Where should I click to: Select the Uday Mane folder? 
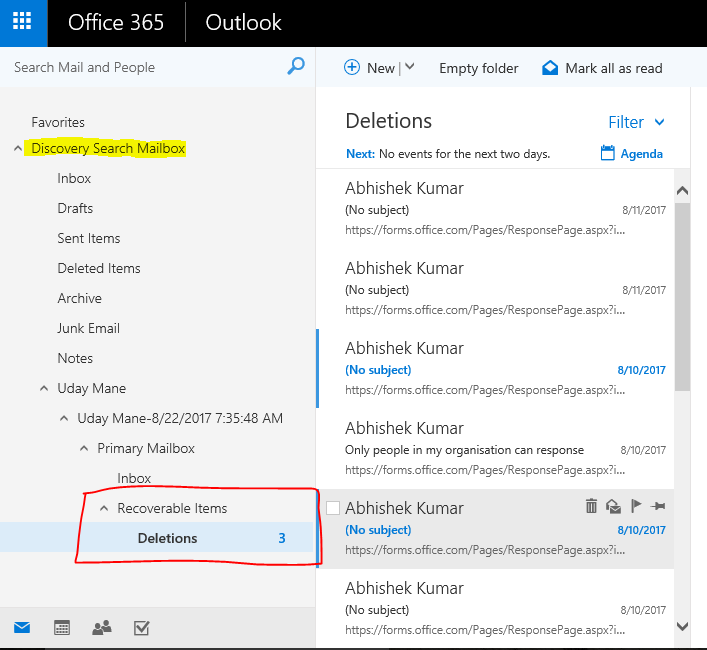92,388
